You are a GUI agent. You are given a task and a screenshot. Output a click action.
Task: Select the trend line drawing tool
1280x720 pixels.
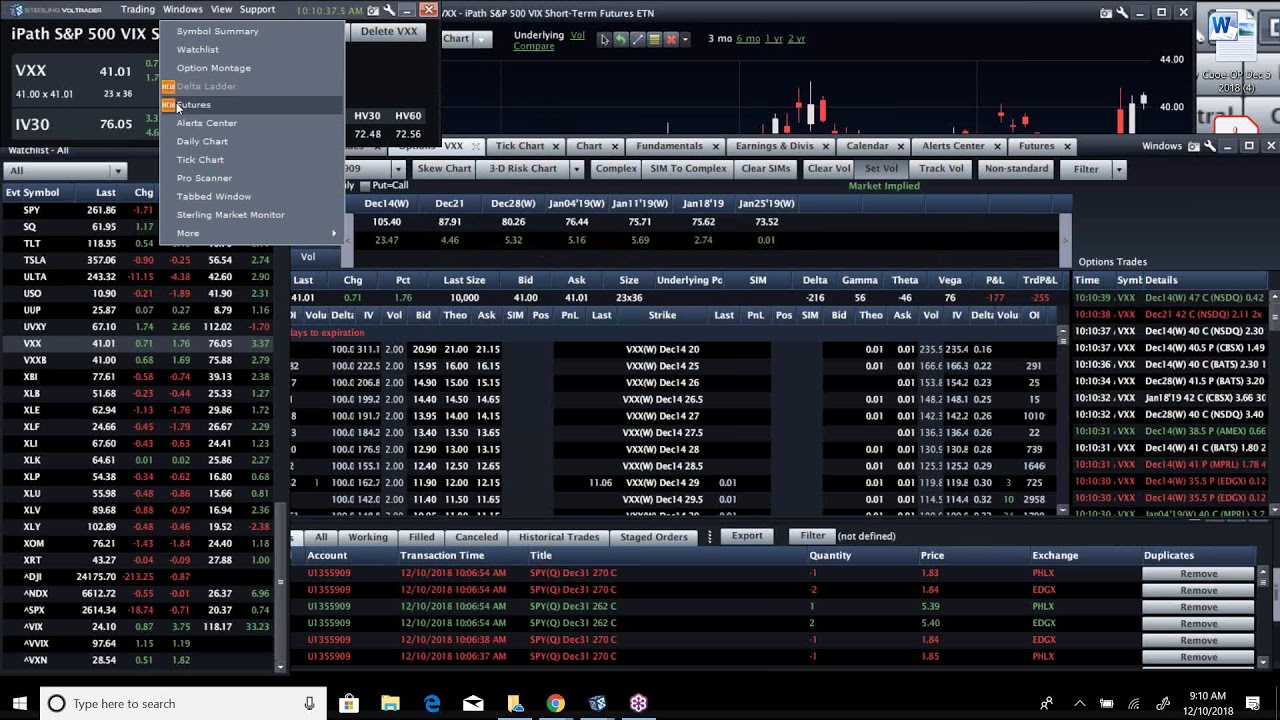pos(638,39)
